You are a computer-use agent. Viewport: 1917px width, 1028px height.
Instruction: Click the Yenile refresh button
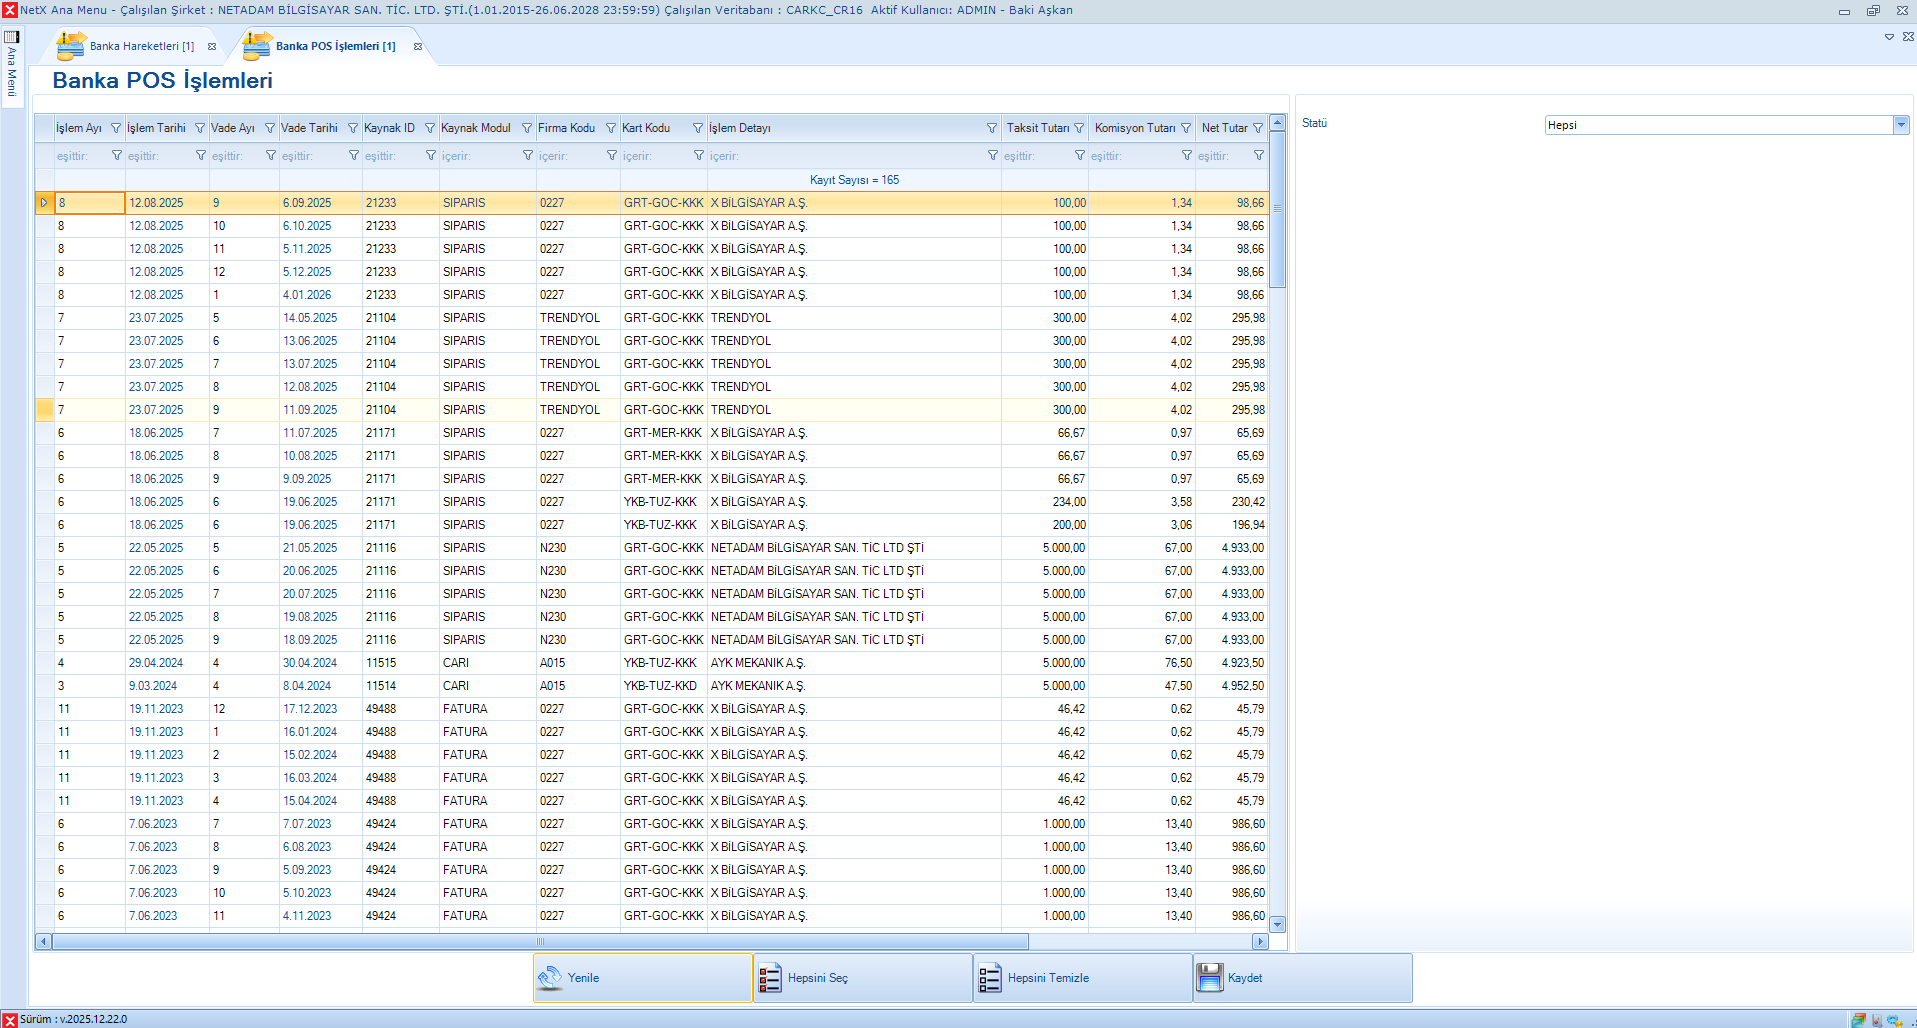click(642, 977)
